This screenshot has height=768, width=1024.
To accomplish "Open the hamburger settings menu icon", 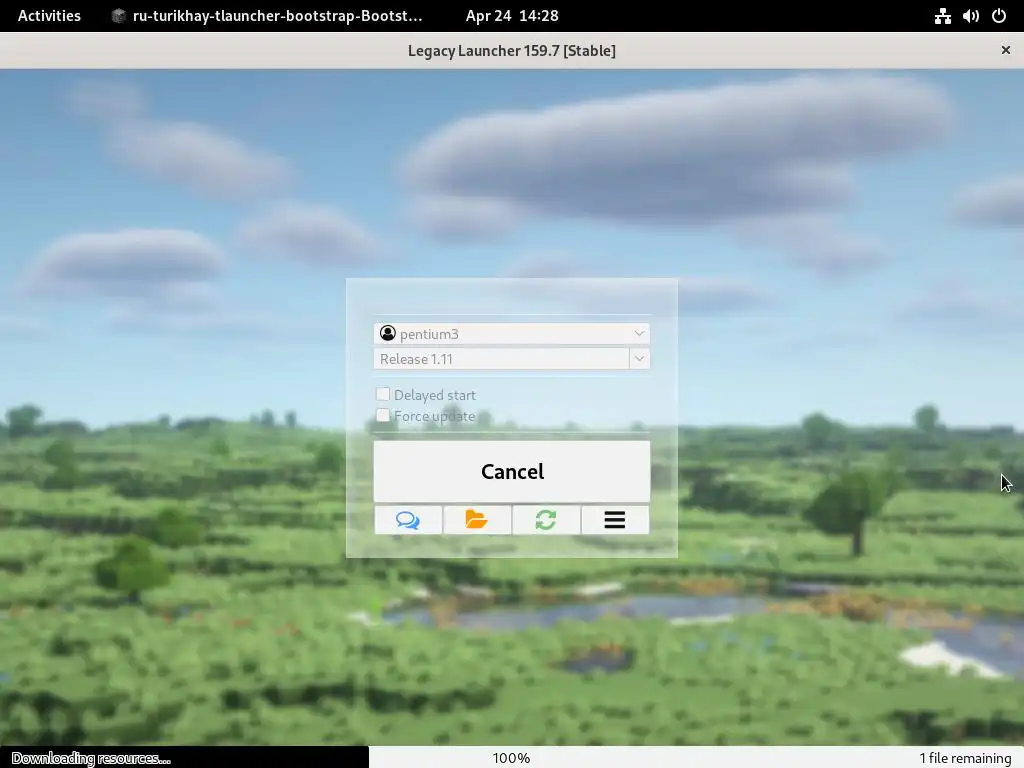I will point(615,520).
